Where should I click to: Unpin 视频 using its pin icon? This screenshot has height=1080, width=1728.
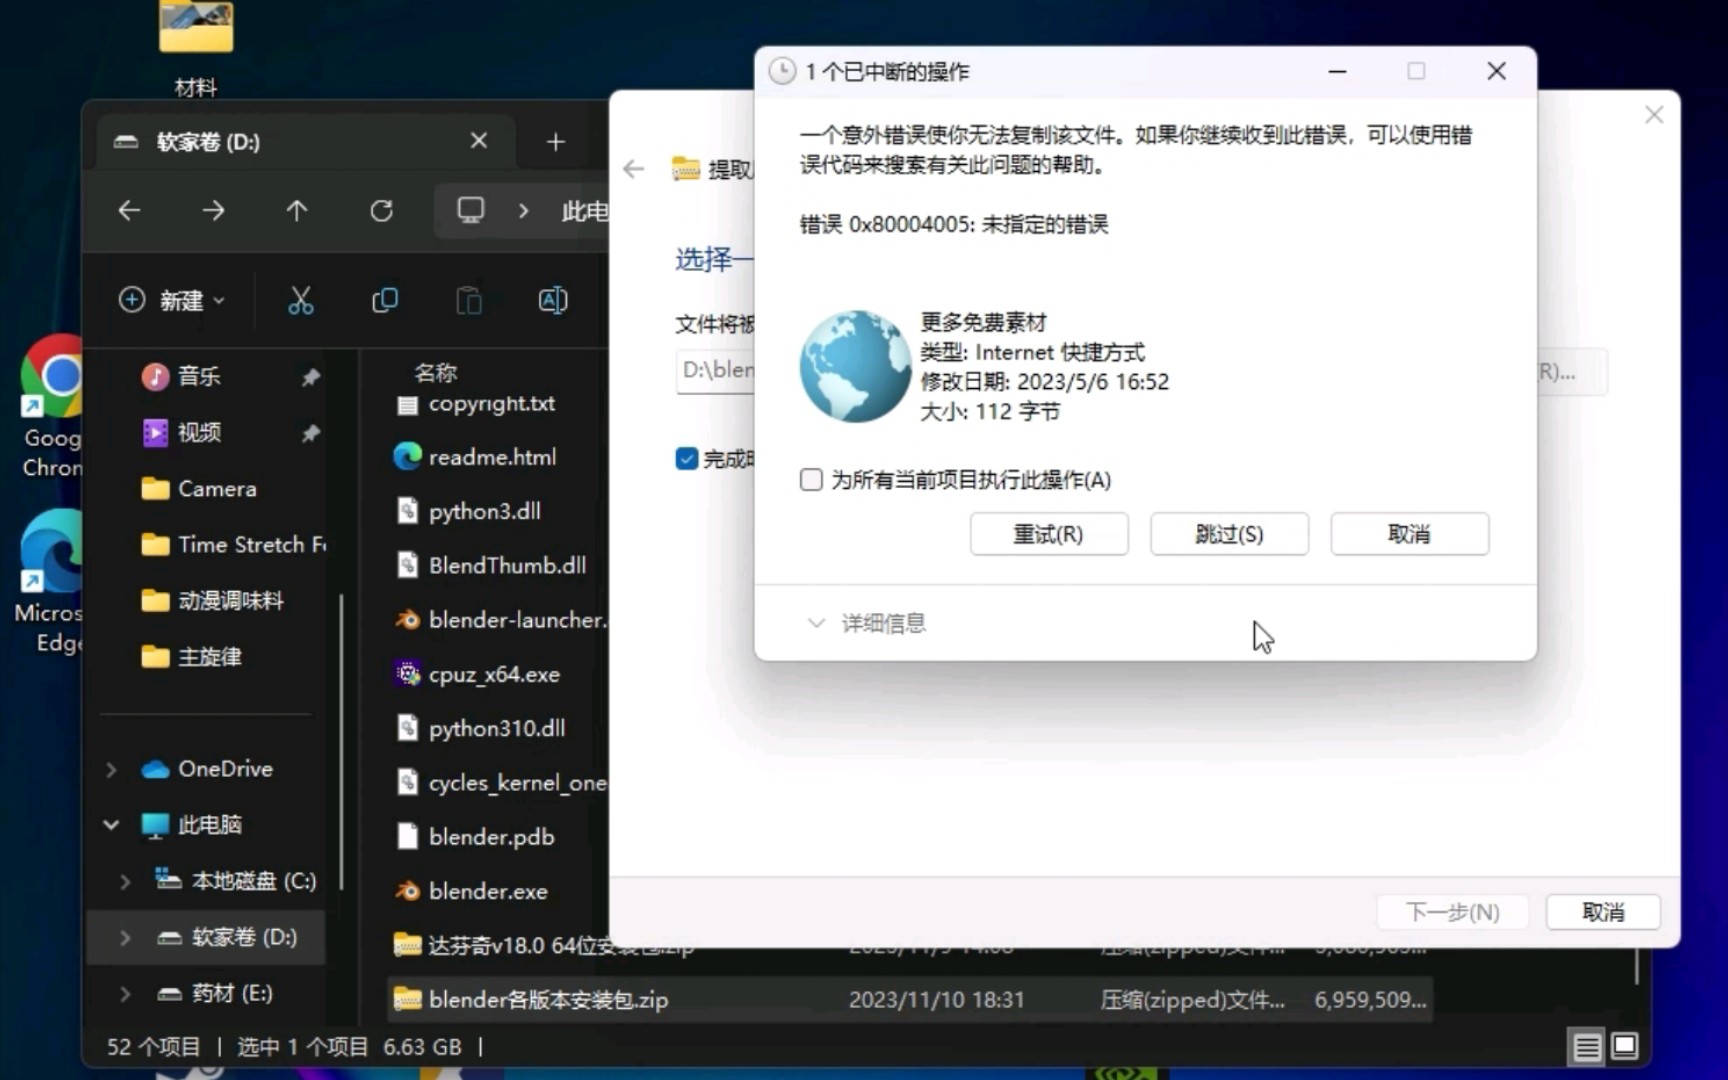pos(310,433)
